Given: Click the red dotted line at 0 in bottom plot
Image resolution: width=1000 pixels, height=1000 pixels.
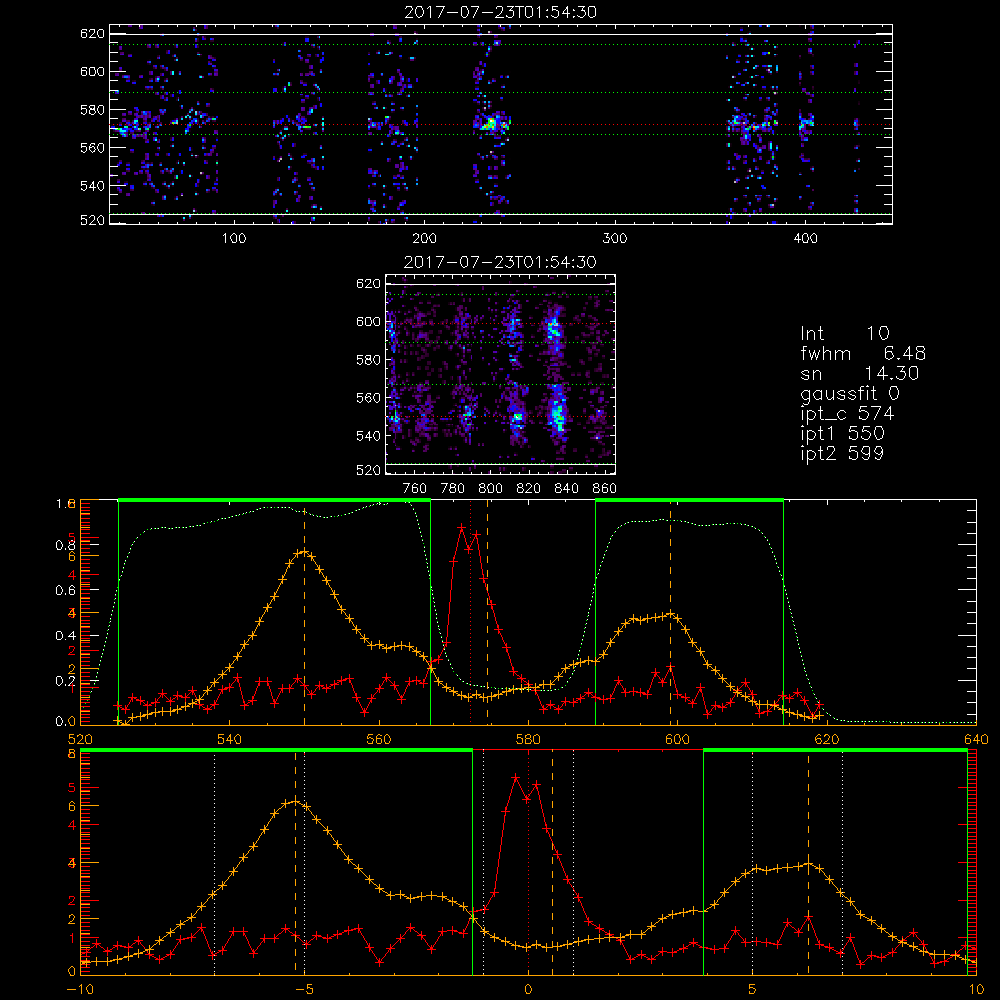Looking at the screenshot, I should (x=528, y=862).
